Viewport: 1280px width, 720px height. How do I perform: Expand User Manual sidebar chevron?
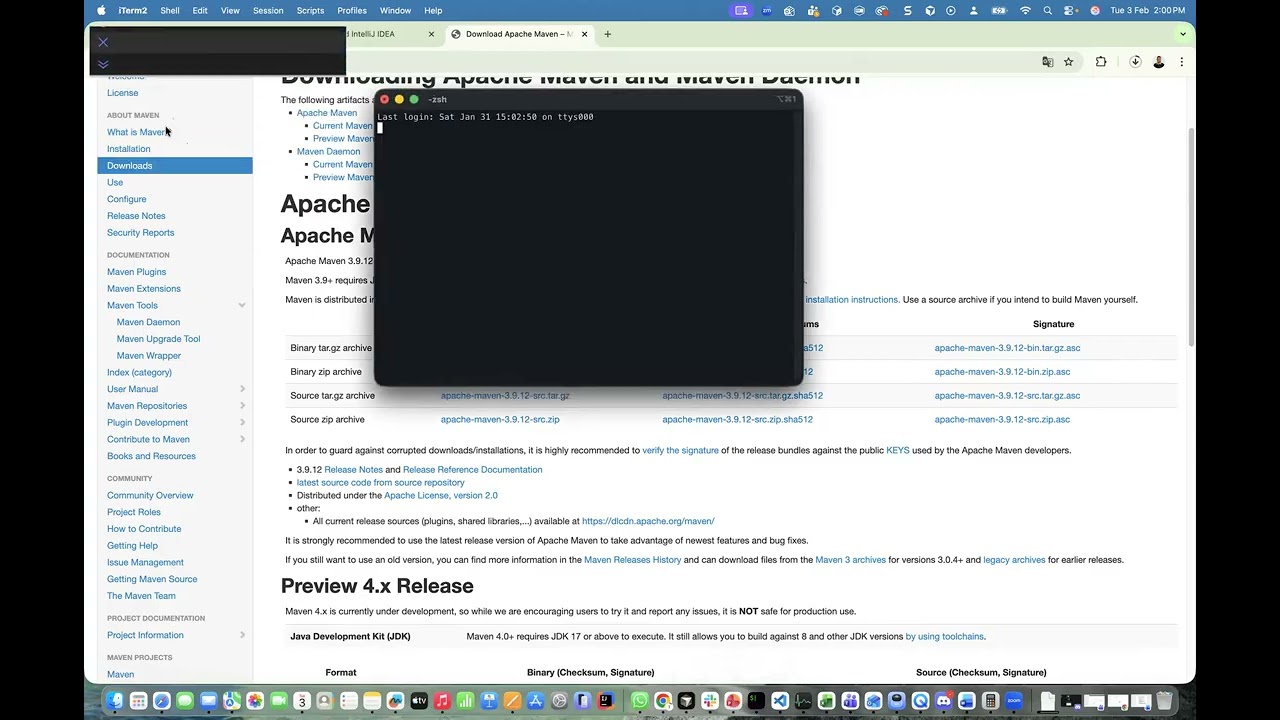coord(242,389)
